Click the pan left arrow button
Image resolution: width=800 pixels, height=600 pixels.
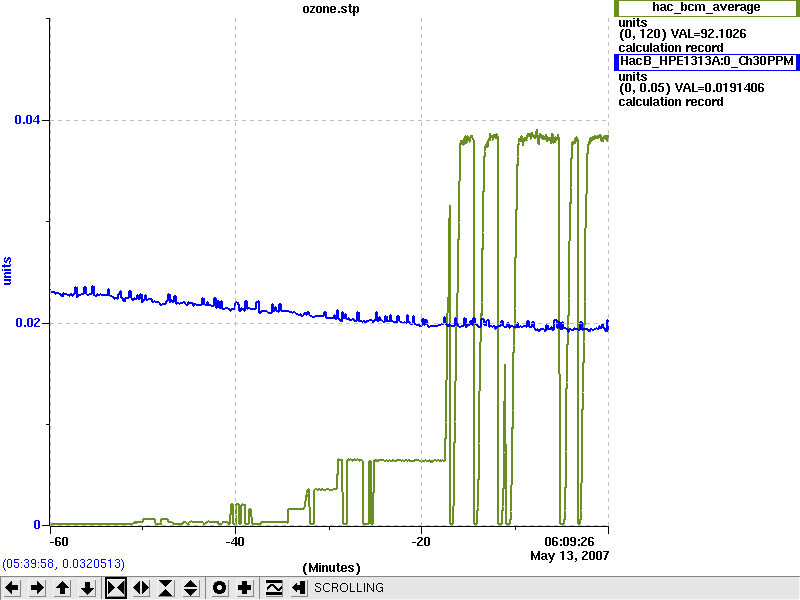tap(12, 588)
